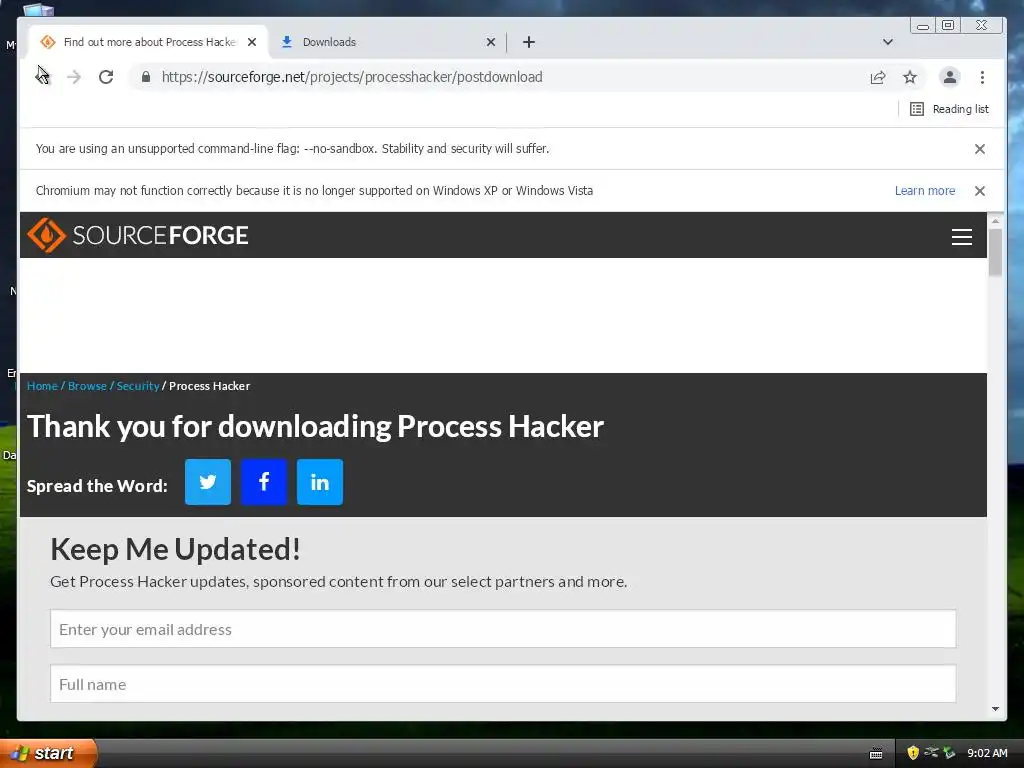
Task: Close the Process Hacker tab
Action: (252, 42)
